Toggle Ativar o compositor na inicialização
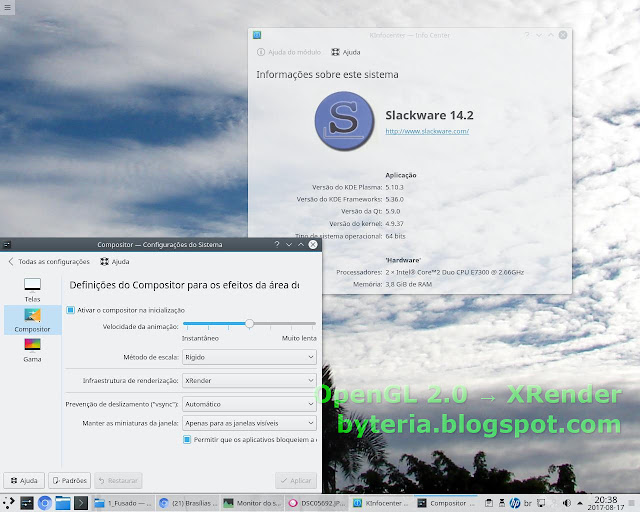The height and width of the screenshot is (512, 640). pos(125,310)
